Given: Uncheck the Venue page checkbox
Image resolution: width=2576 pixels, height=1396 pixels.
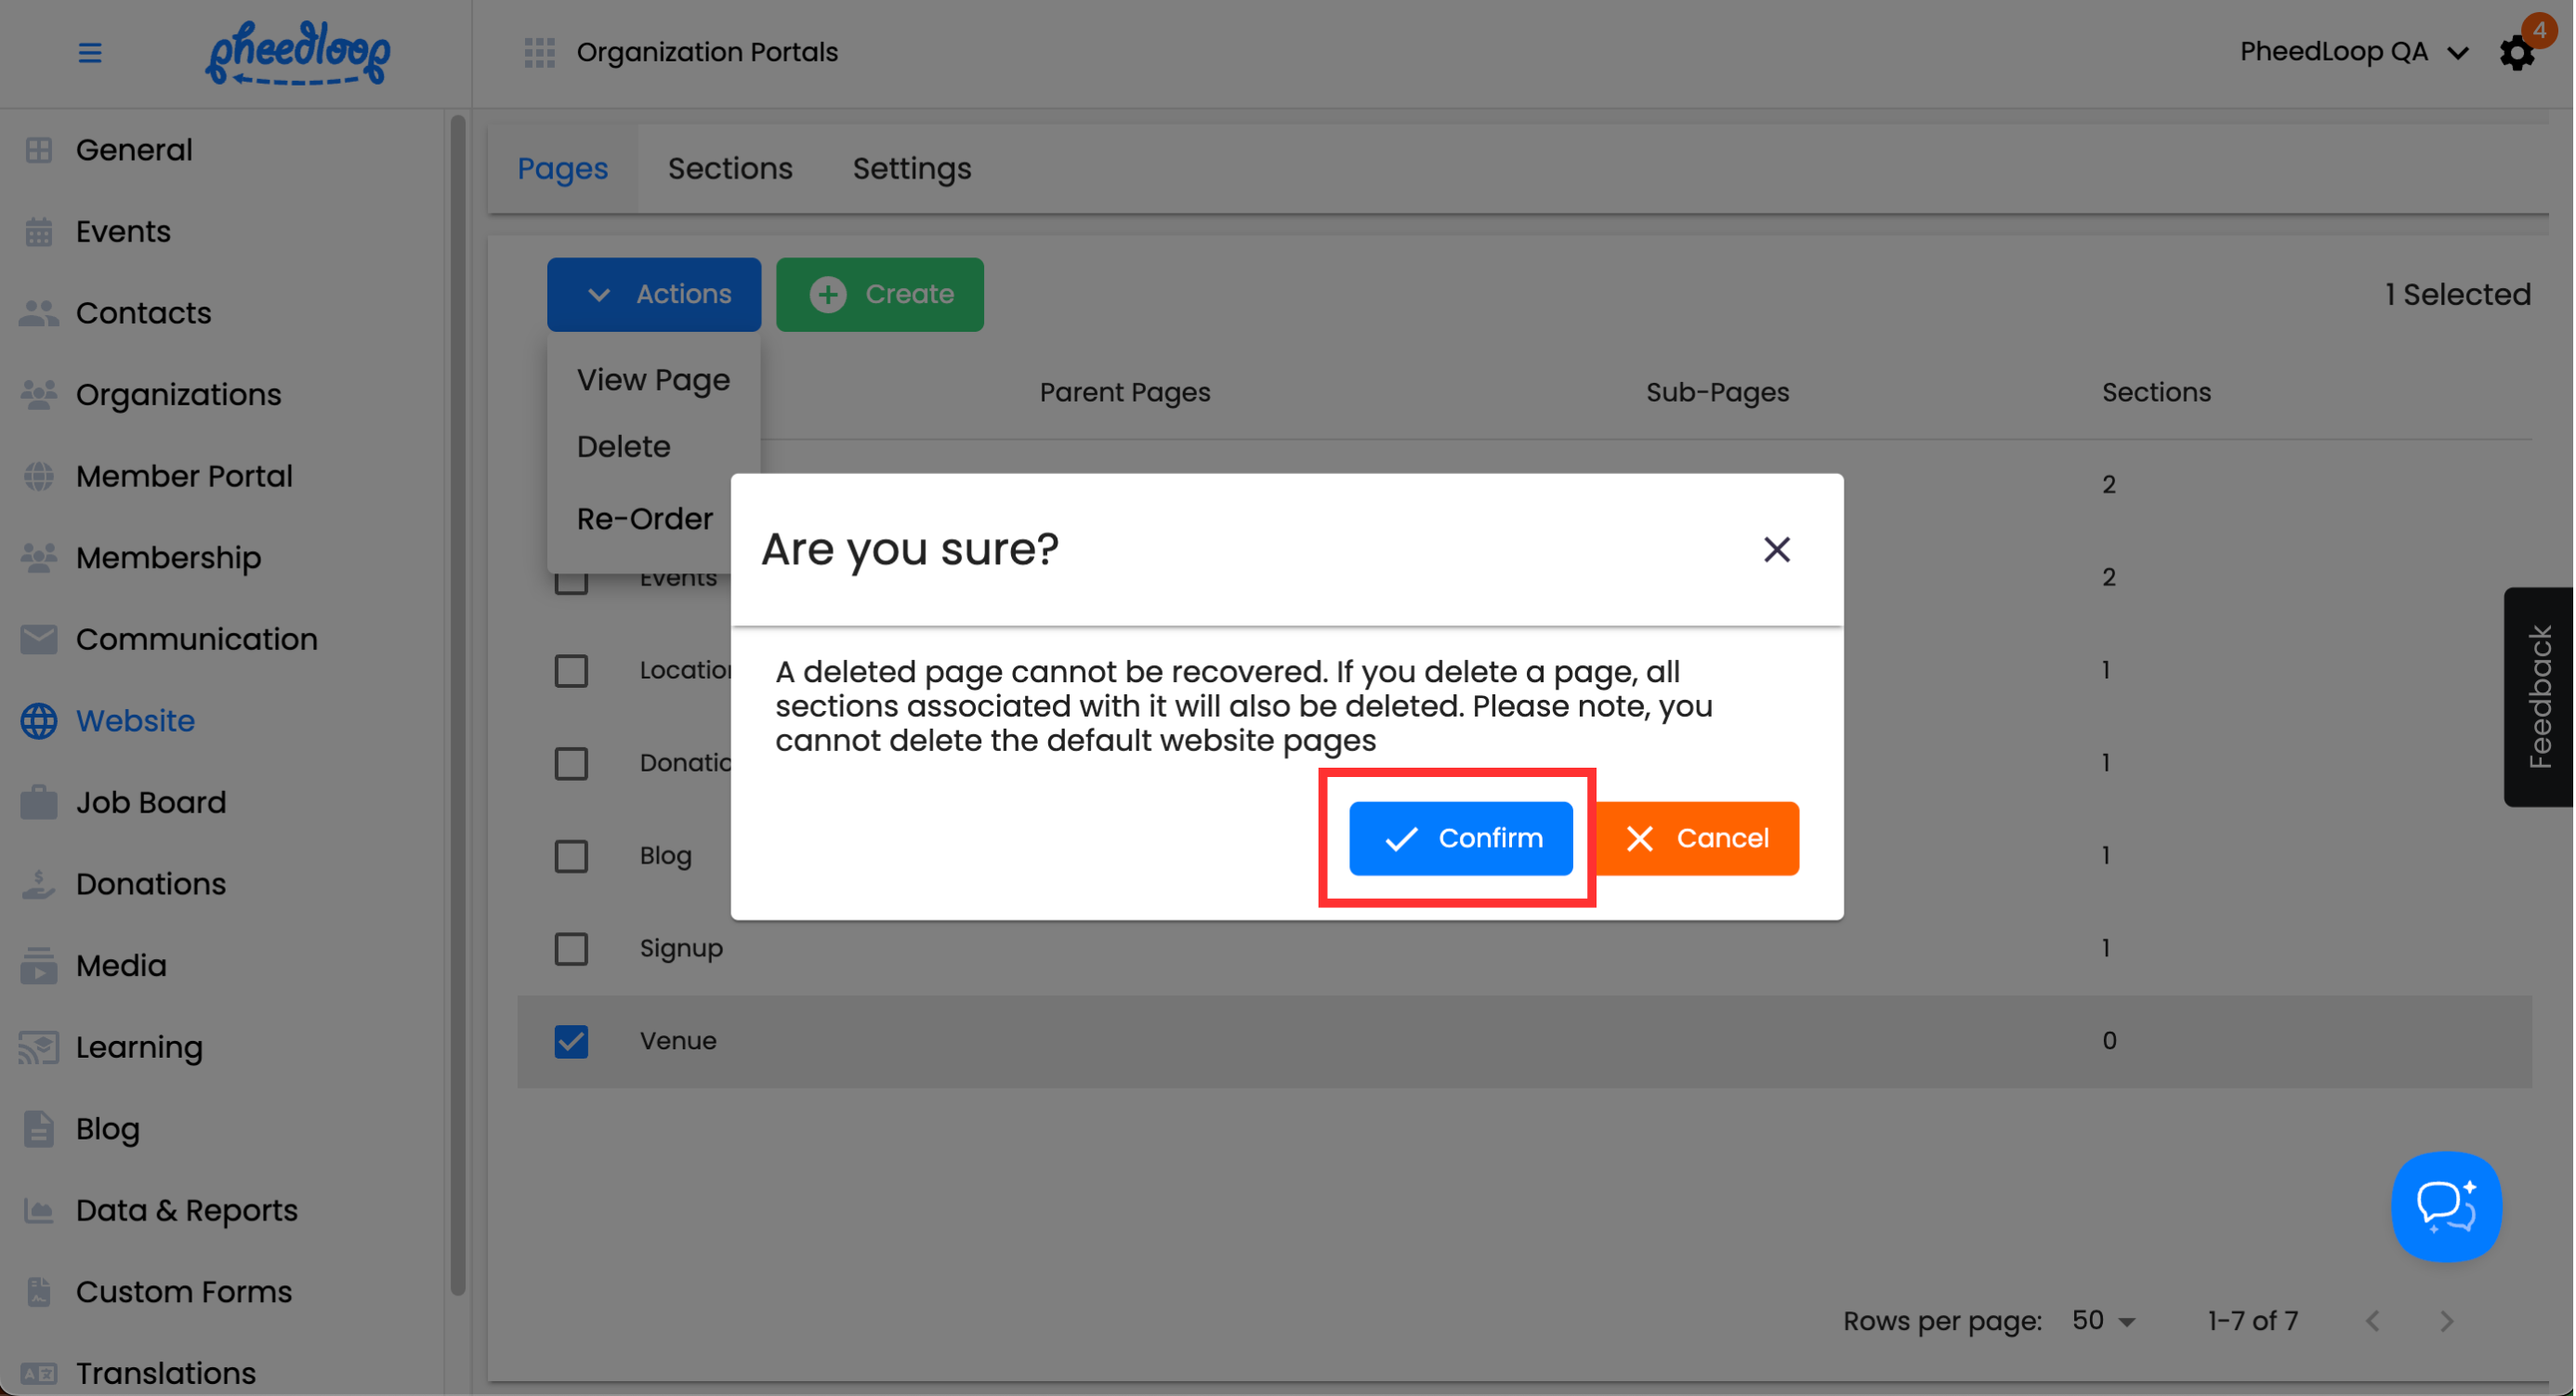Looking at the screenshot, I should tap(571, 1041).
